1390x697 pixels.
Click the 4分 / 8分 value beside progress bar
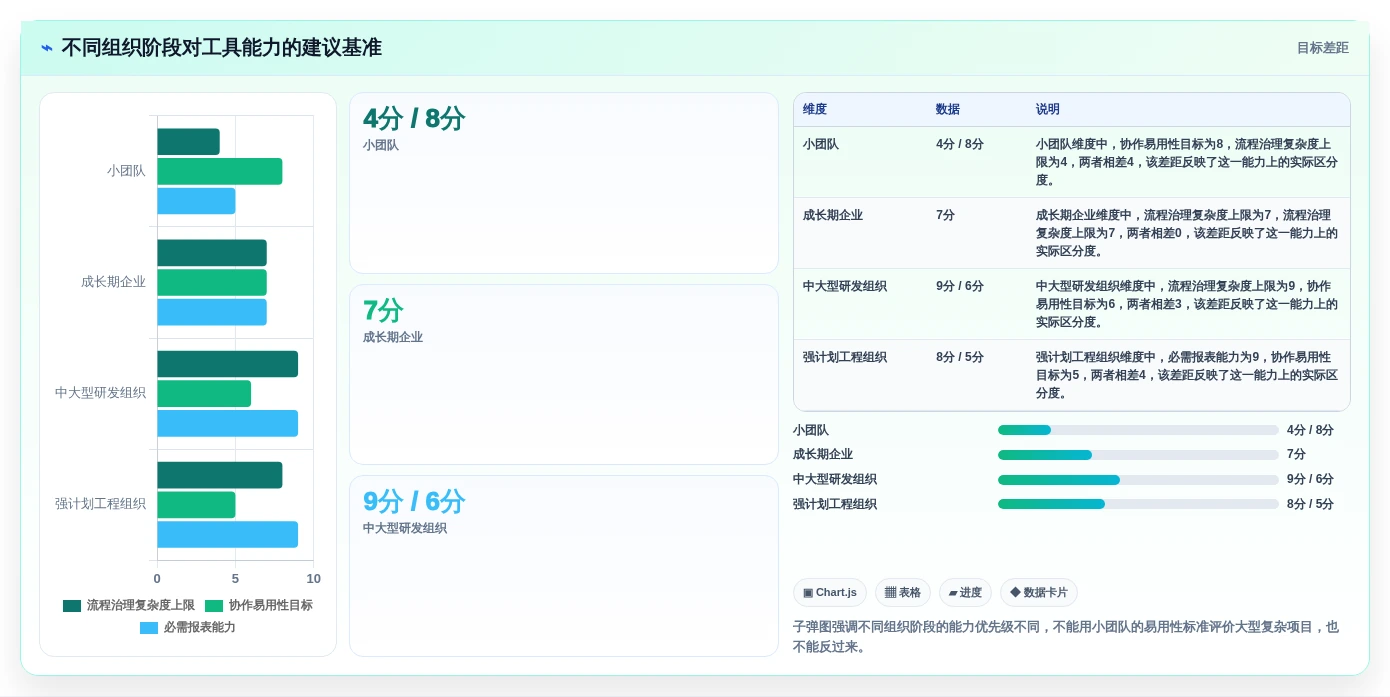[1310, 430]
